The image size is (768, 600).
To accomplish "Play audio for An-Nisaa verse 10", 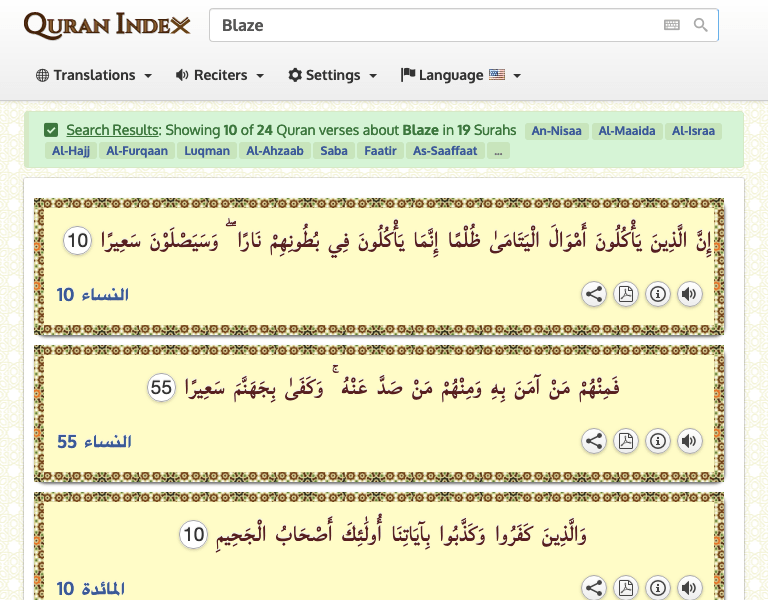I will (689, 295).
